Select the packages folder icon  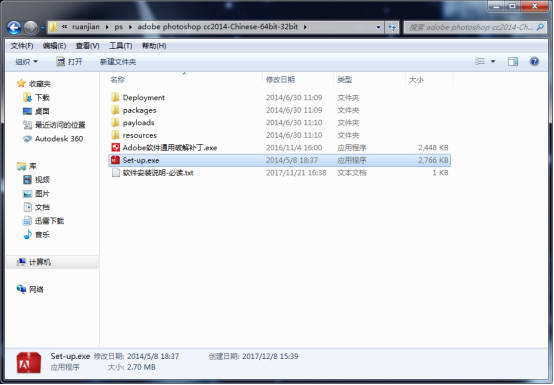point(115,110)
